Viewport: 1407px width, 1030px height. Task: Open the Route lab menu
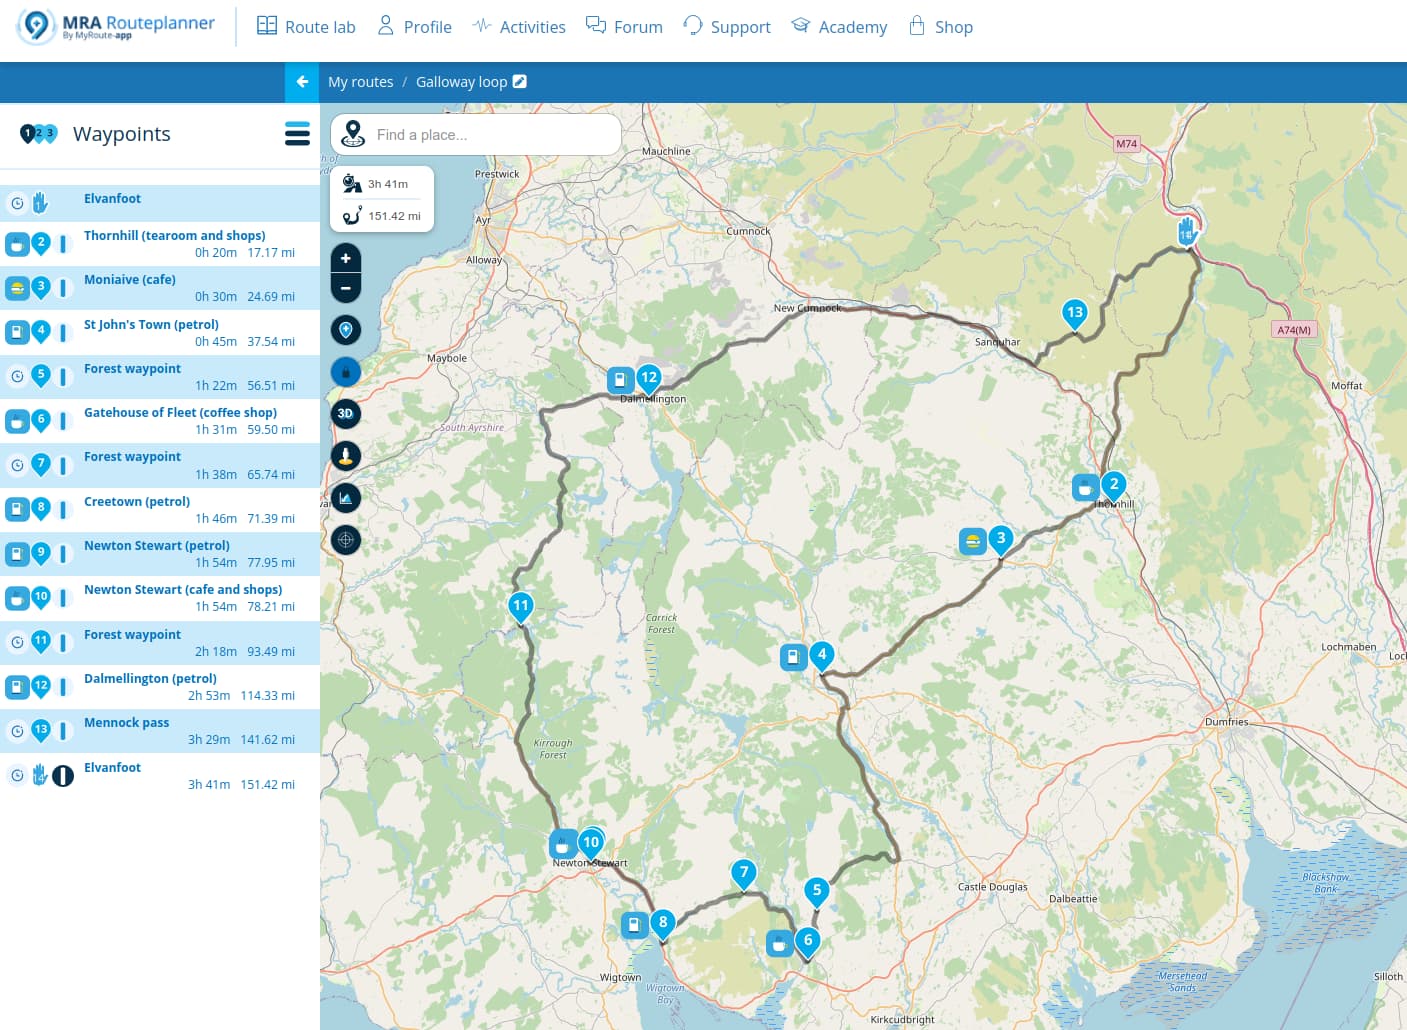(306, 27)
